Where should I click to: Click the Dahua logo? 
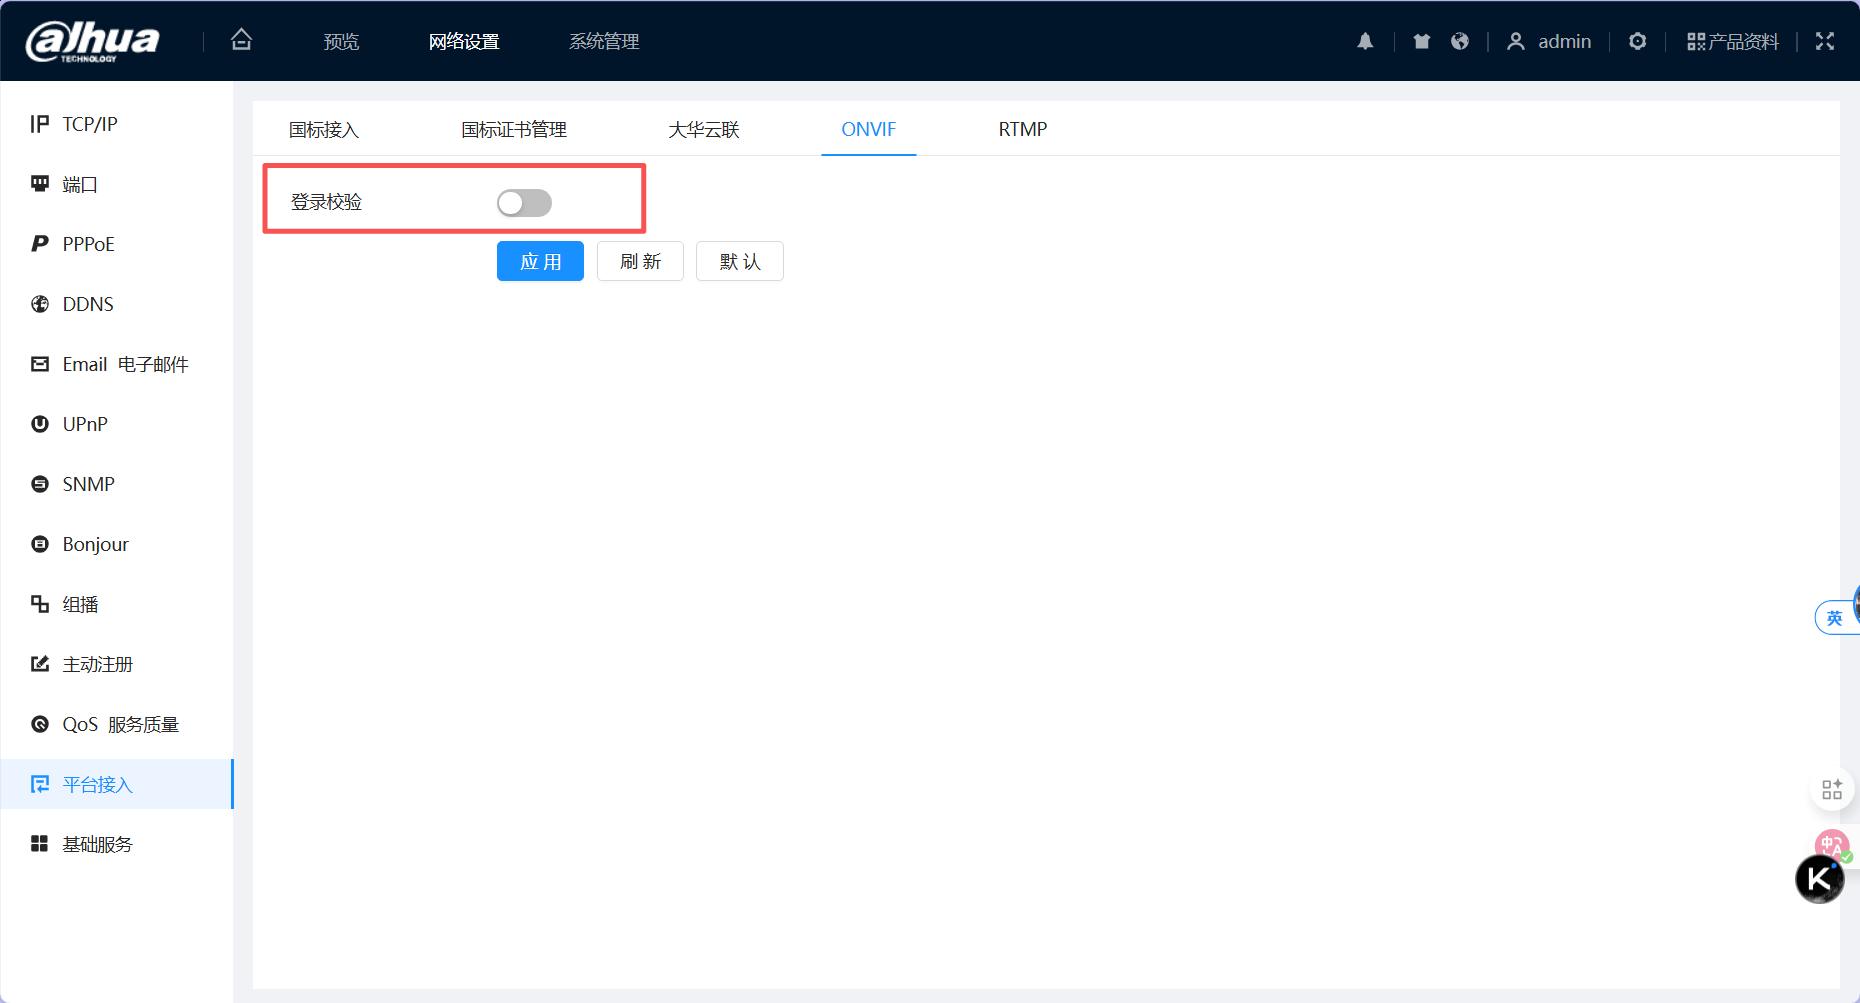coord(92,41)
